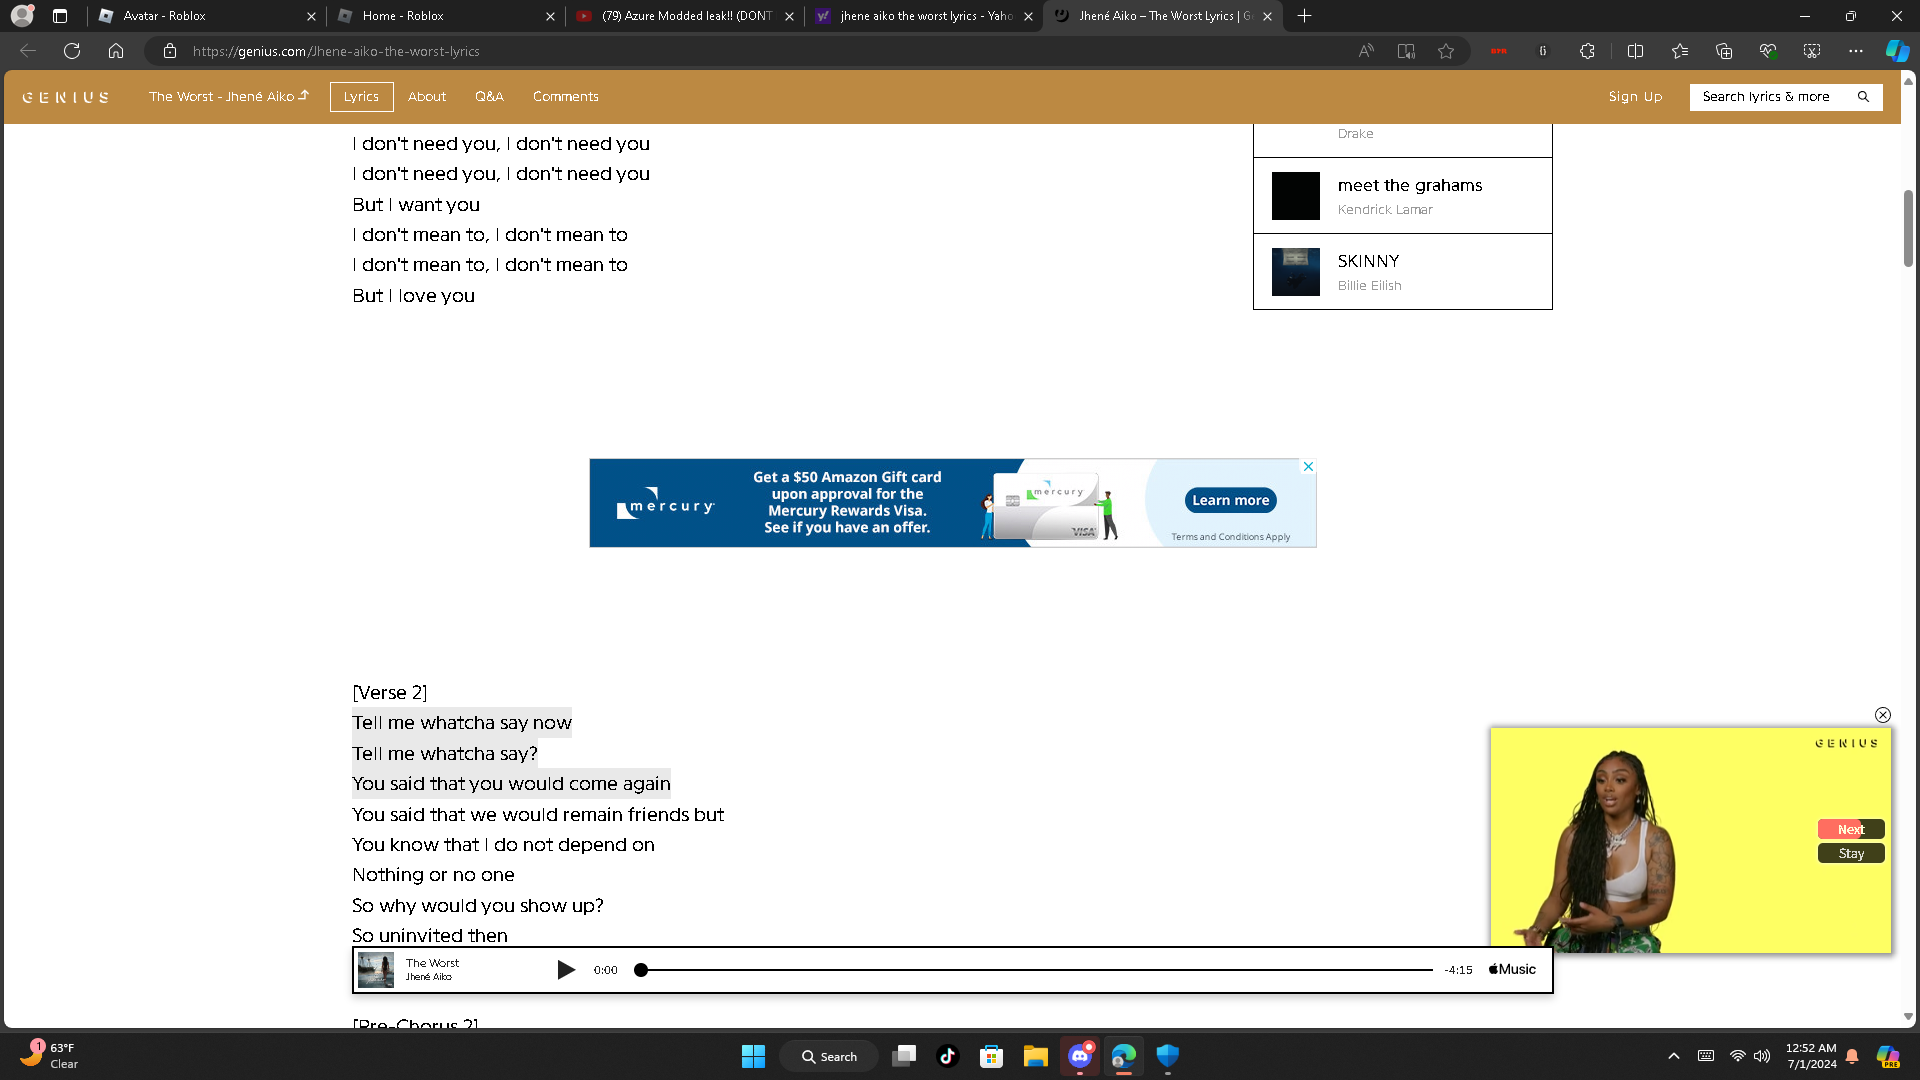Click the page vertical scrollbar thumb
Image resolution: width=1920 pixels, height=1080 pixels.
1909,228
